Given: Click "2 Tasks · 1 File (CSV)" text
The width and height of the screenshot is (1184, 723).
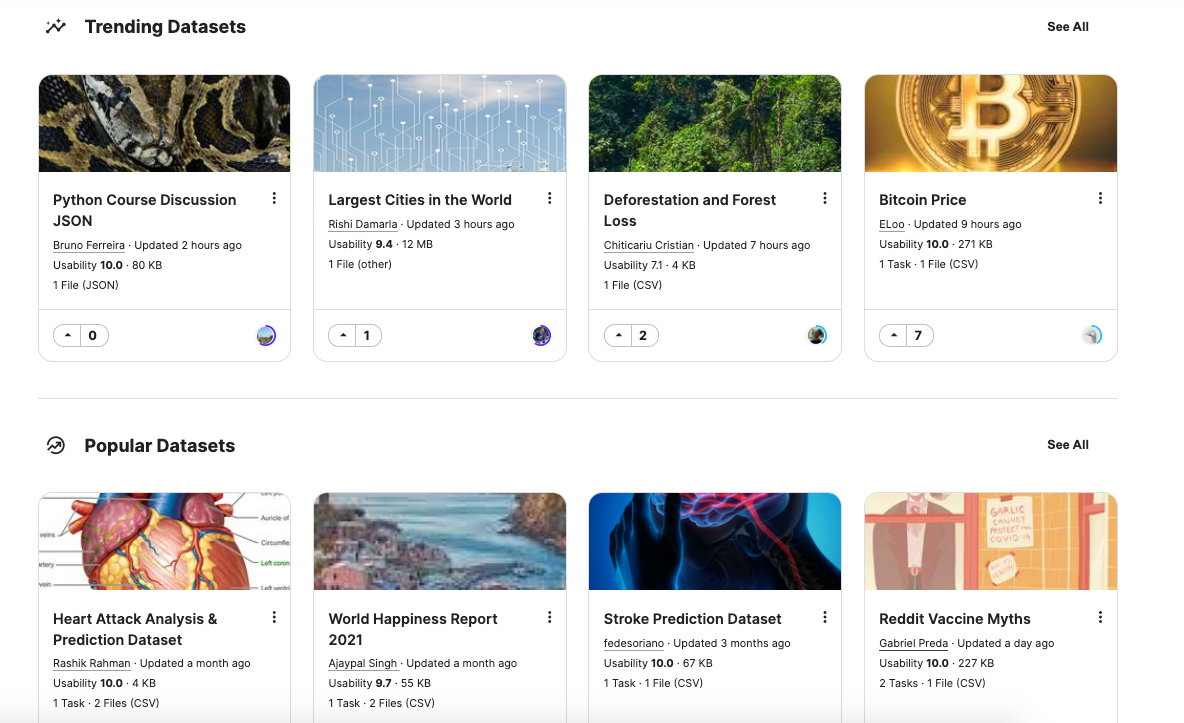Looking at the screenshot, I should [x=932, y=683].
